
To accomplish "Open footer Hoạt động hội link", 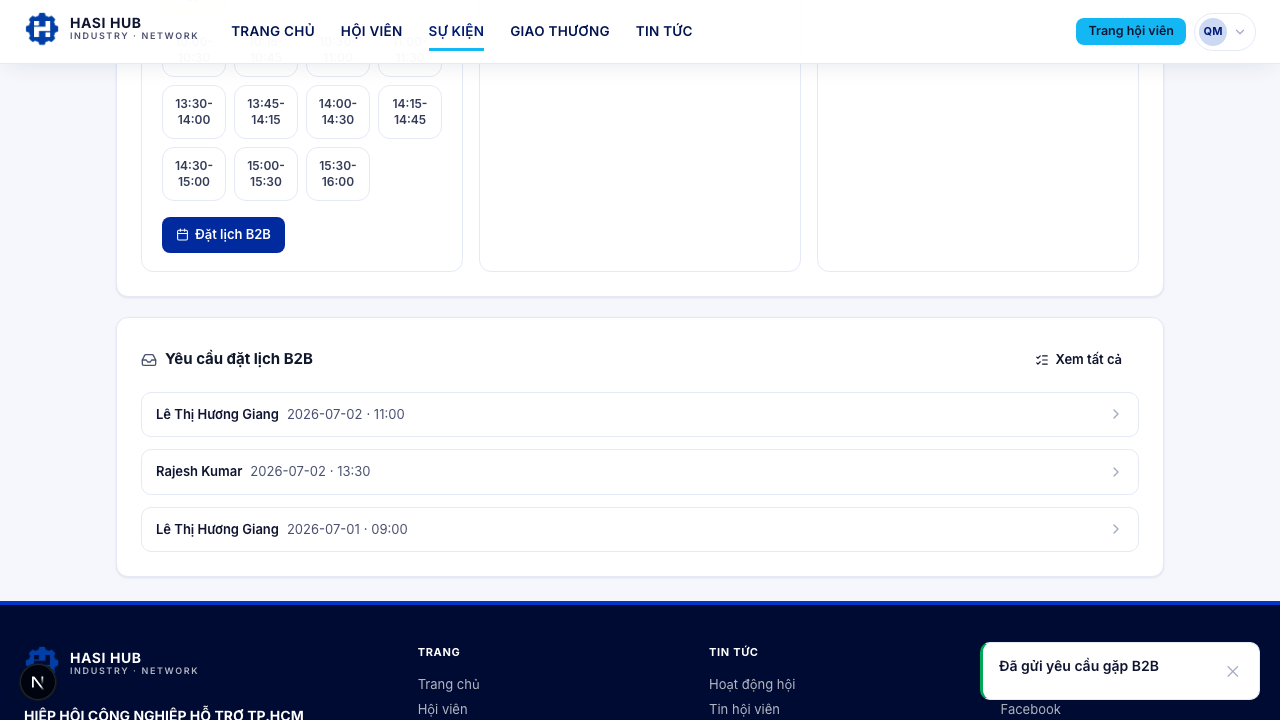I will tap(752, 685).
